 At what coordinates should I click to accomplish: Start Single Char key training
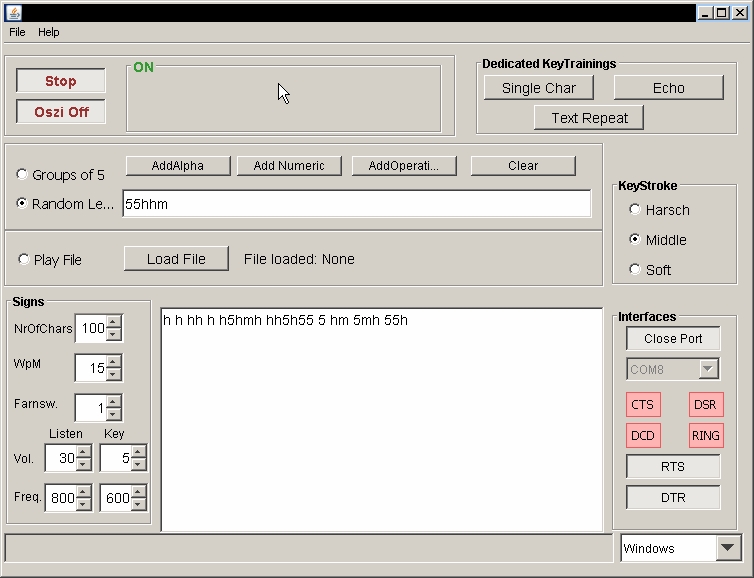click(x=538, y=88)
